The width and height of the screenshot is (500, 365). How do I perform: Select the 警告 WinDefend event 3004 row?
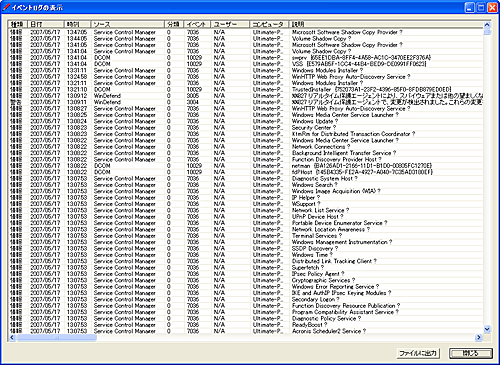246,102
